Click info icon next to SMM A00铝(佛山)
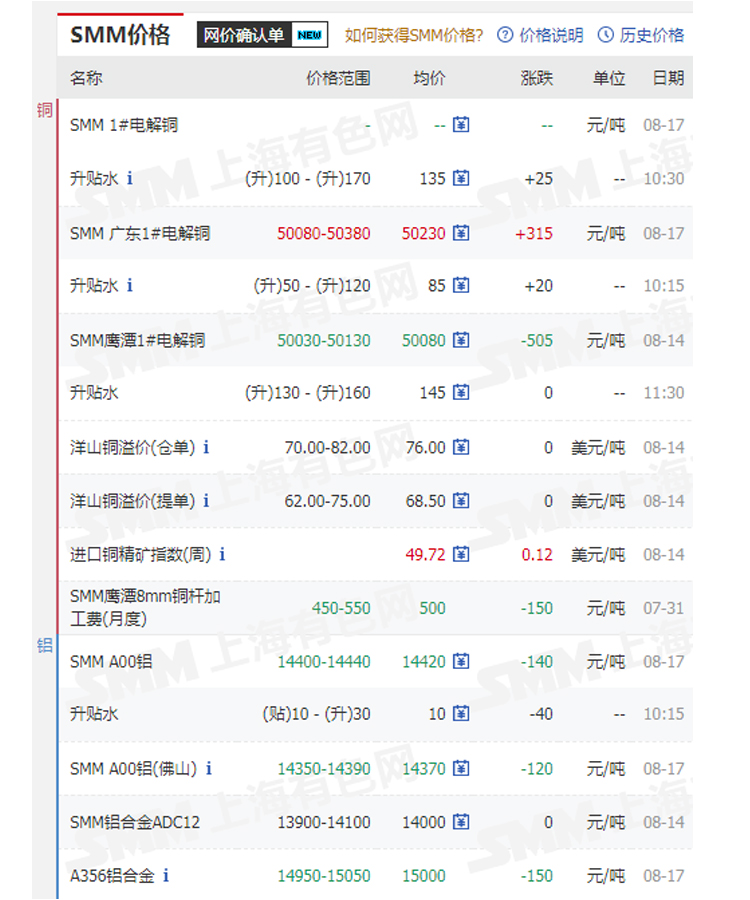 (x=209, y=769)
